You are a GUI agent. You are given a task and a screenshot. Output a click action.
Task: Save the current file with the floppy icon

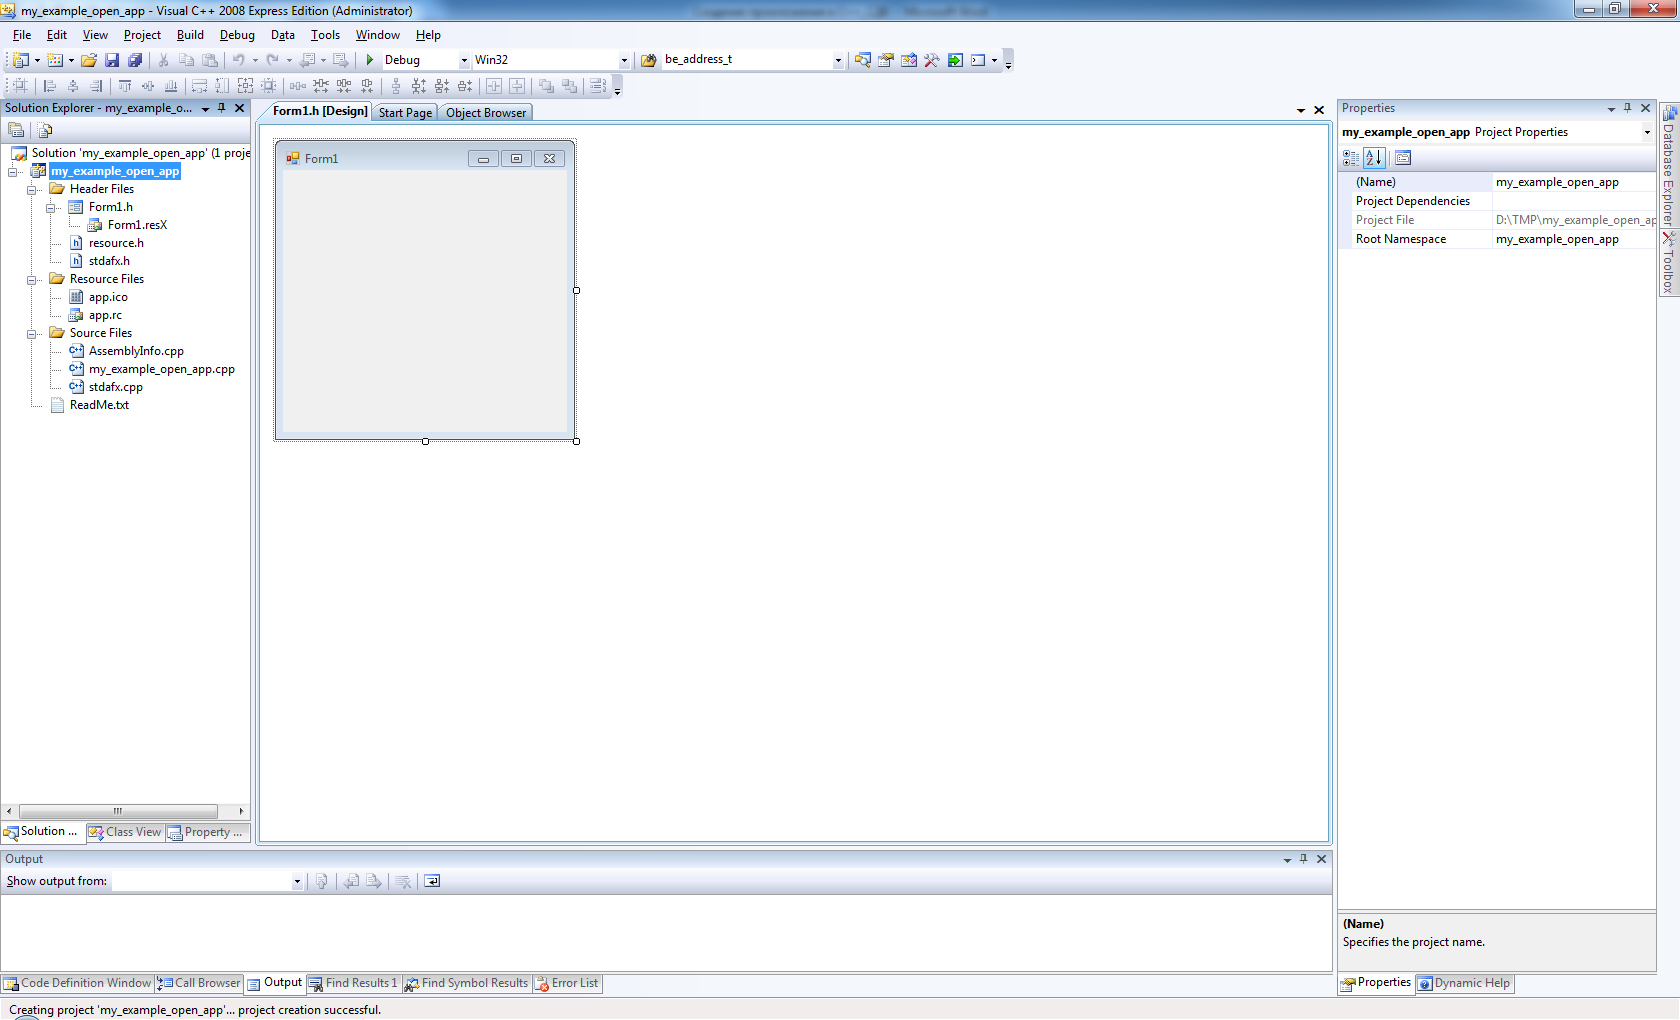112,60
